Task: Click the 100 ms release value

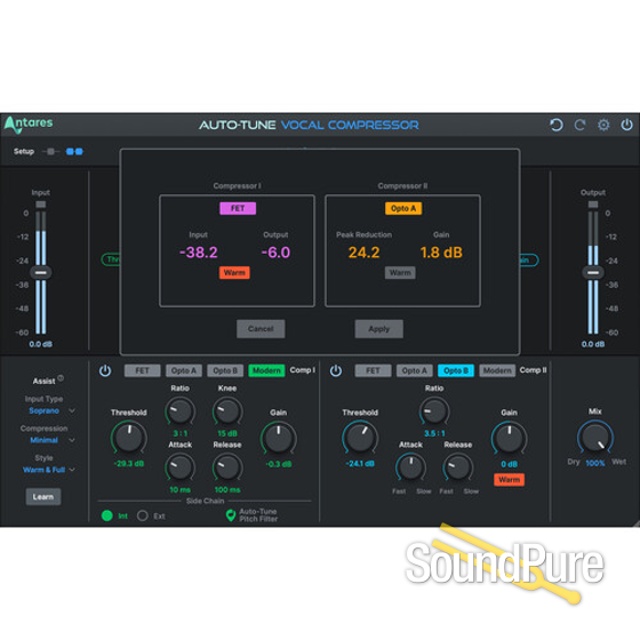Action: (x=227, y=489)
